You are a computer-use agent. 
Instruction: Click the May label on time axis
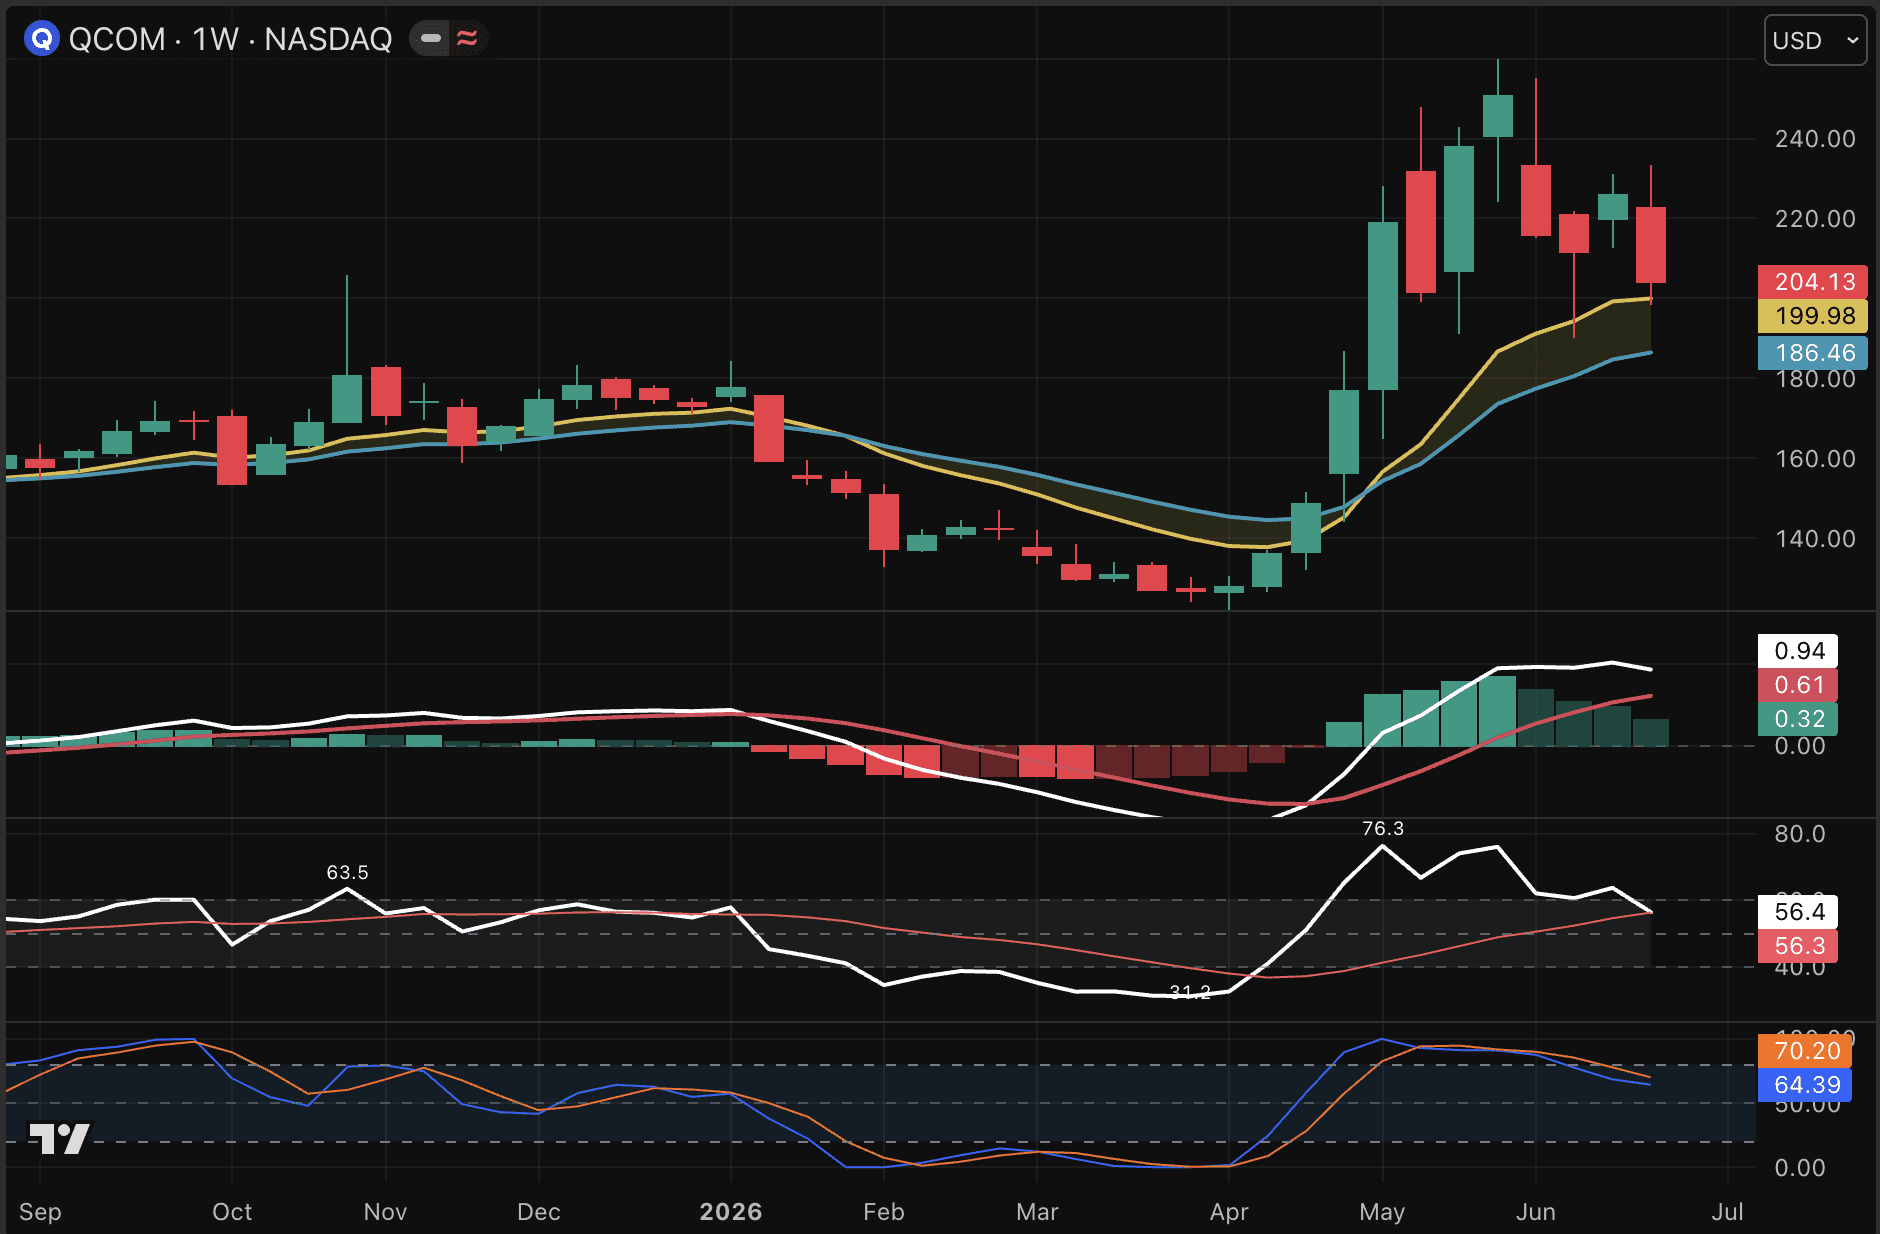coord(1382,1212)
